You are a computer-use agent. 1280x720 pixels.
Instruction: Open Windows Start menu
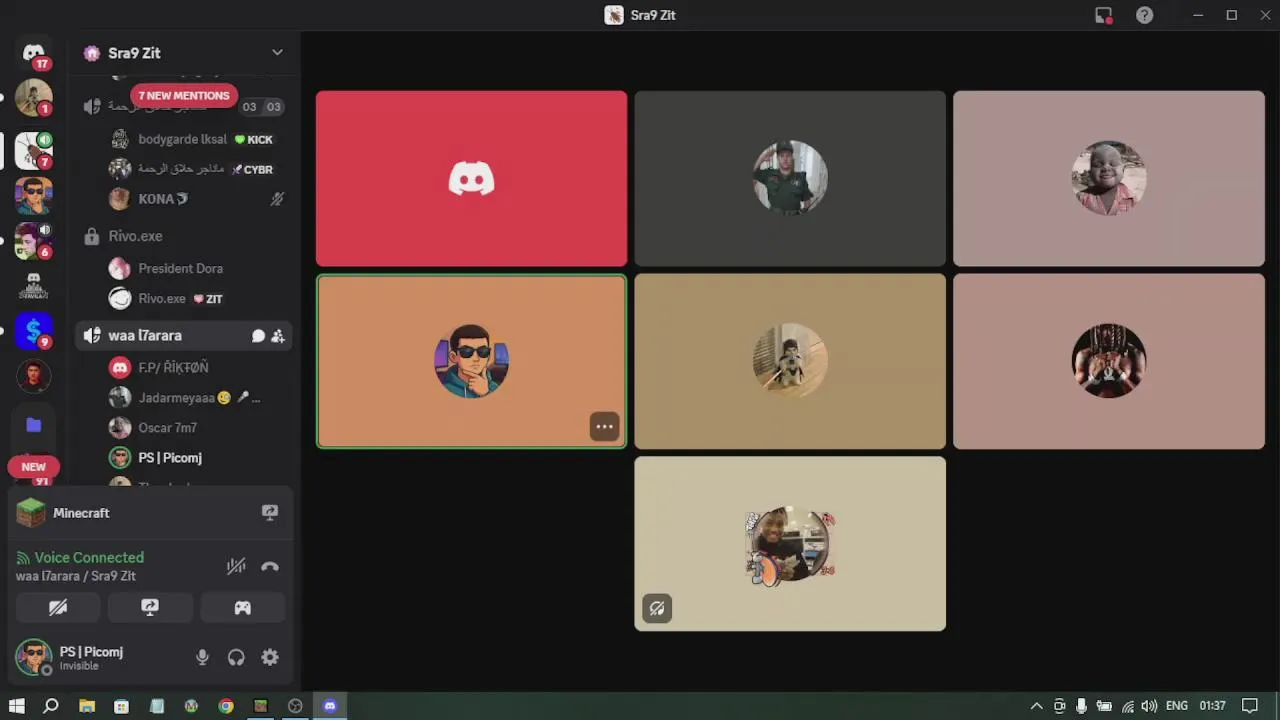point(16,706)
